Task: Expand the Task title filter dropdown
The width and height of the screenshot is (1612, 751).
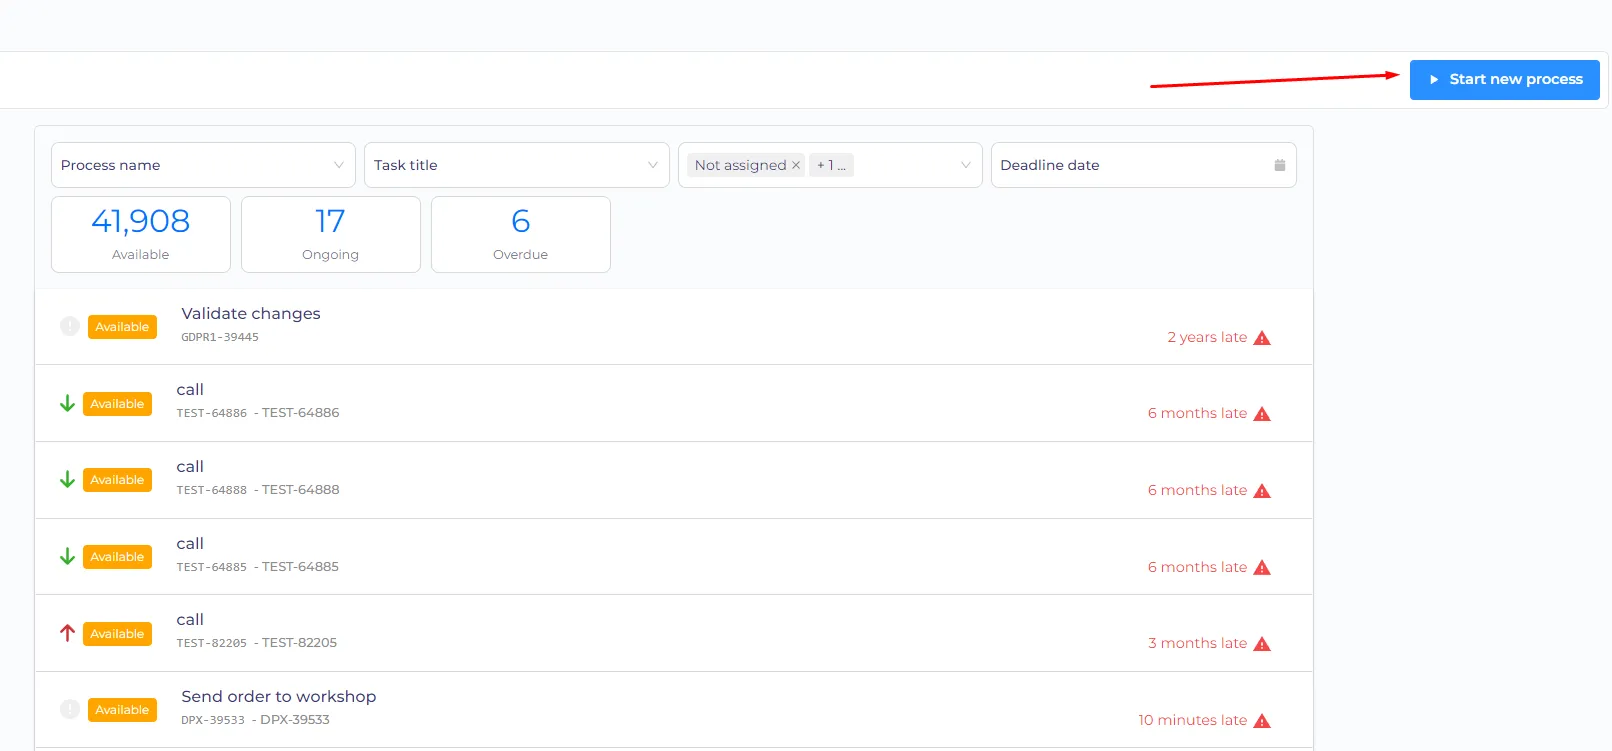Action: (x=516, y=165)
